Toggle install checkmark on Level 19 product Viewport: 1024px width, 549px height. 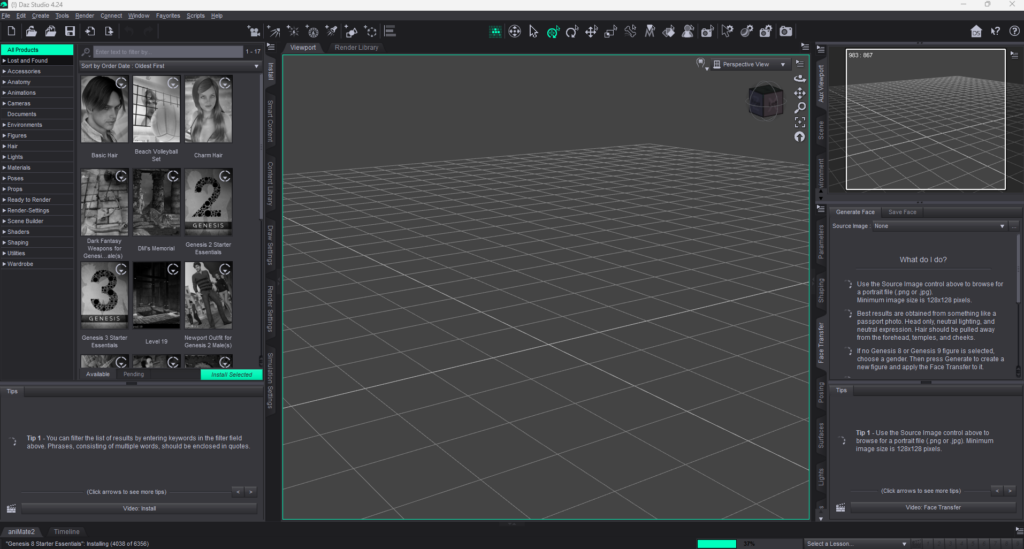coord(173,268)
